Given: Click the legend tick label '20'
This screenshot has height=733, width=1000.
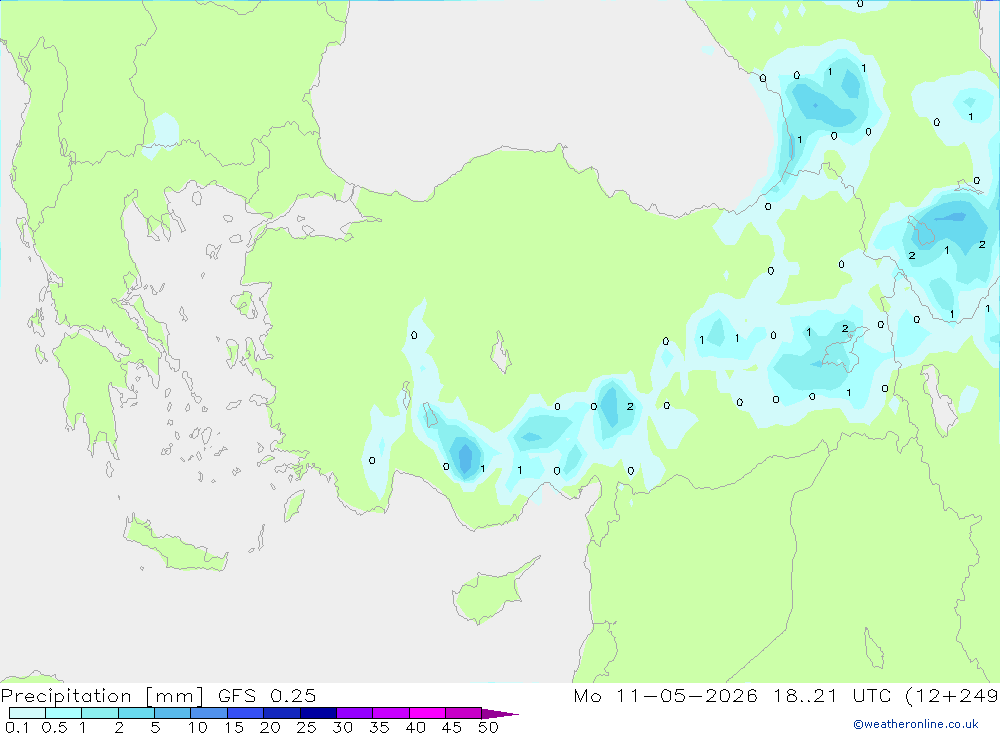Looking at the screenshot, I should coord(270,727).
